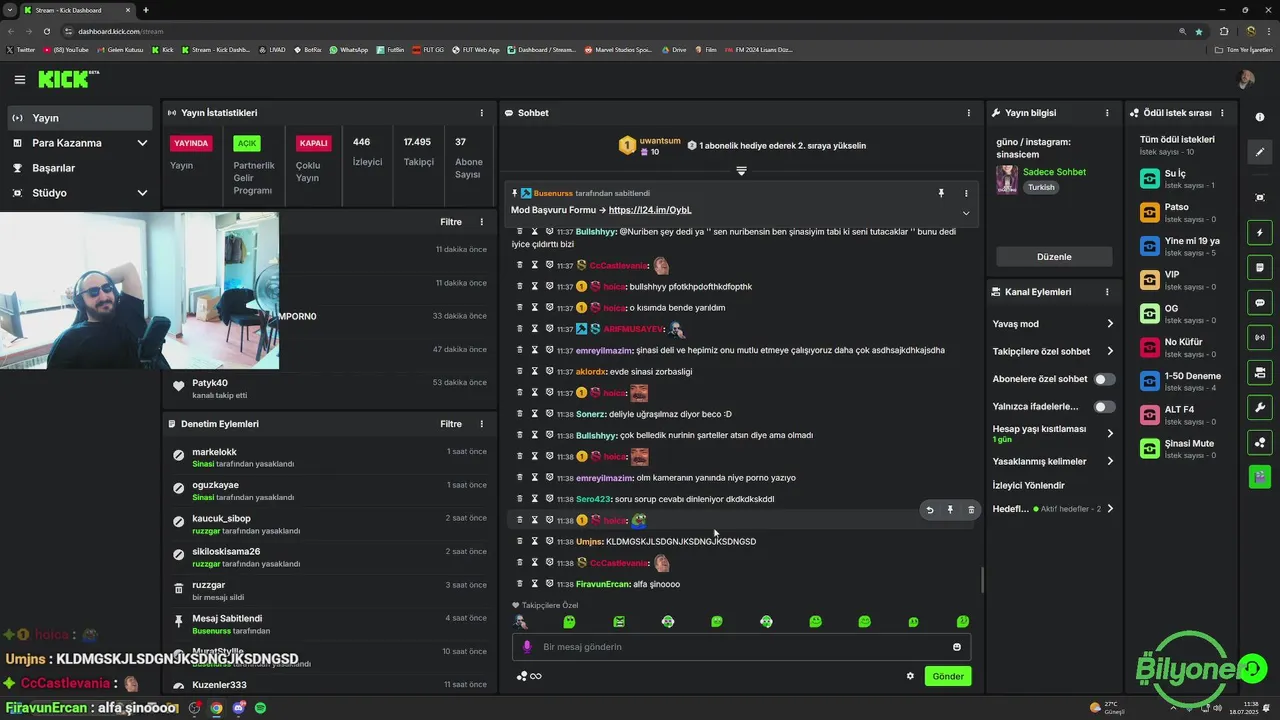Open Hedefler active goals chevron
The height and width of the screenshot is (720, 1280).
1110,509
